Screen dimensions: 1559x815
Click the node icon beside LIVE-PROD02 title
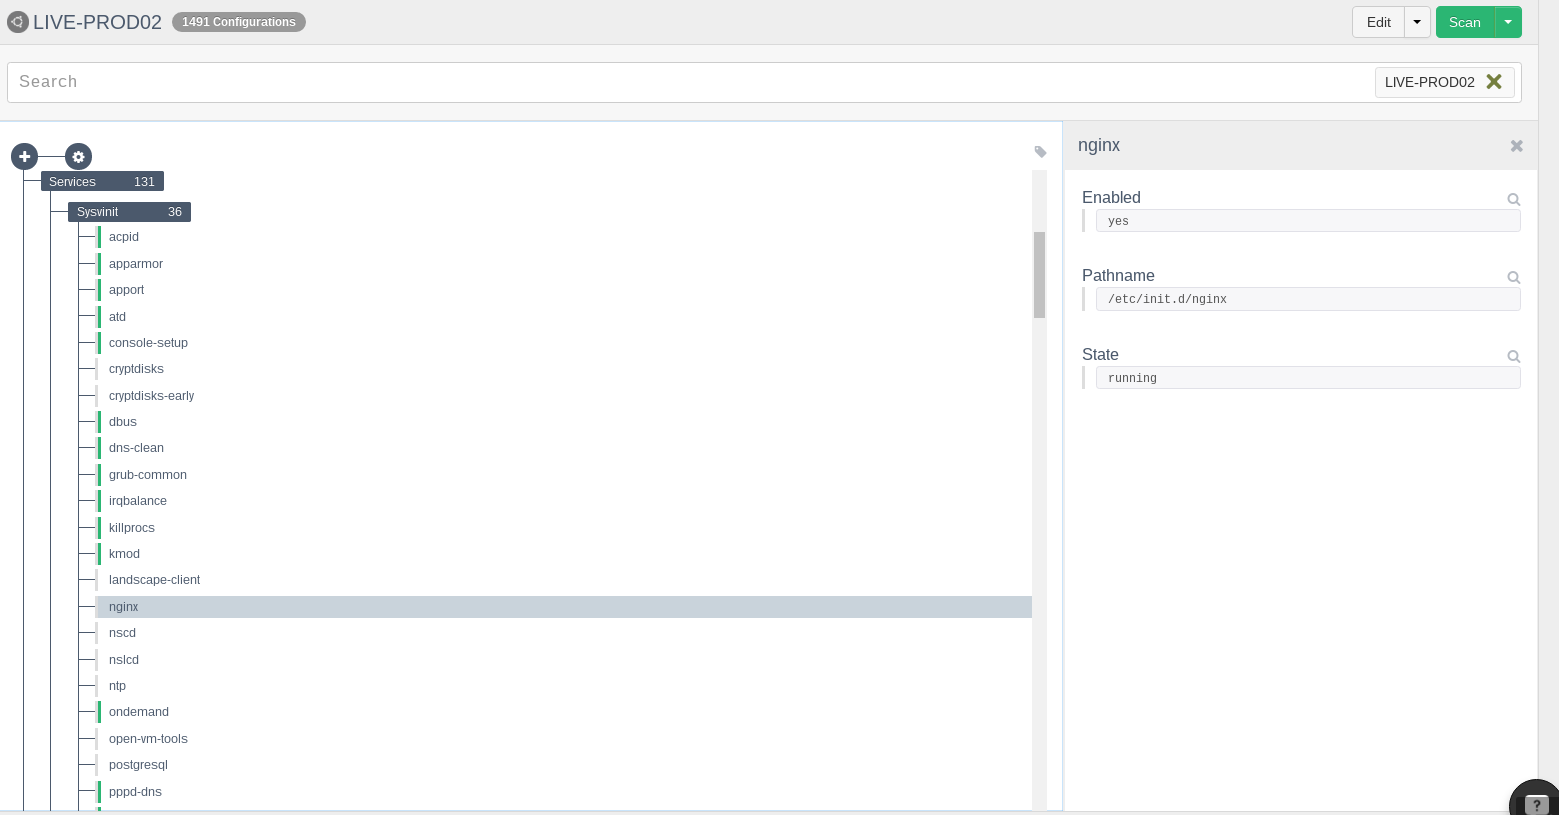pos(17,22)
